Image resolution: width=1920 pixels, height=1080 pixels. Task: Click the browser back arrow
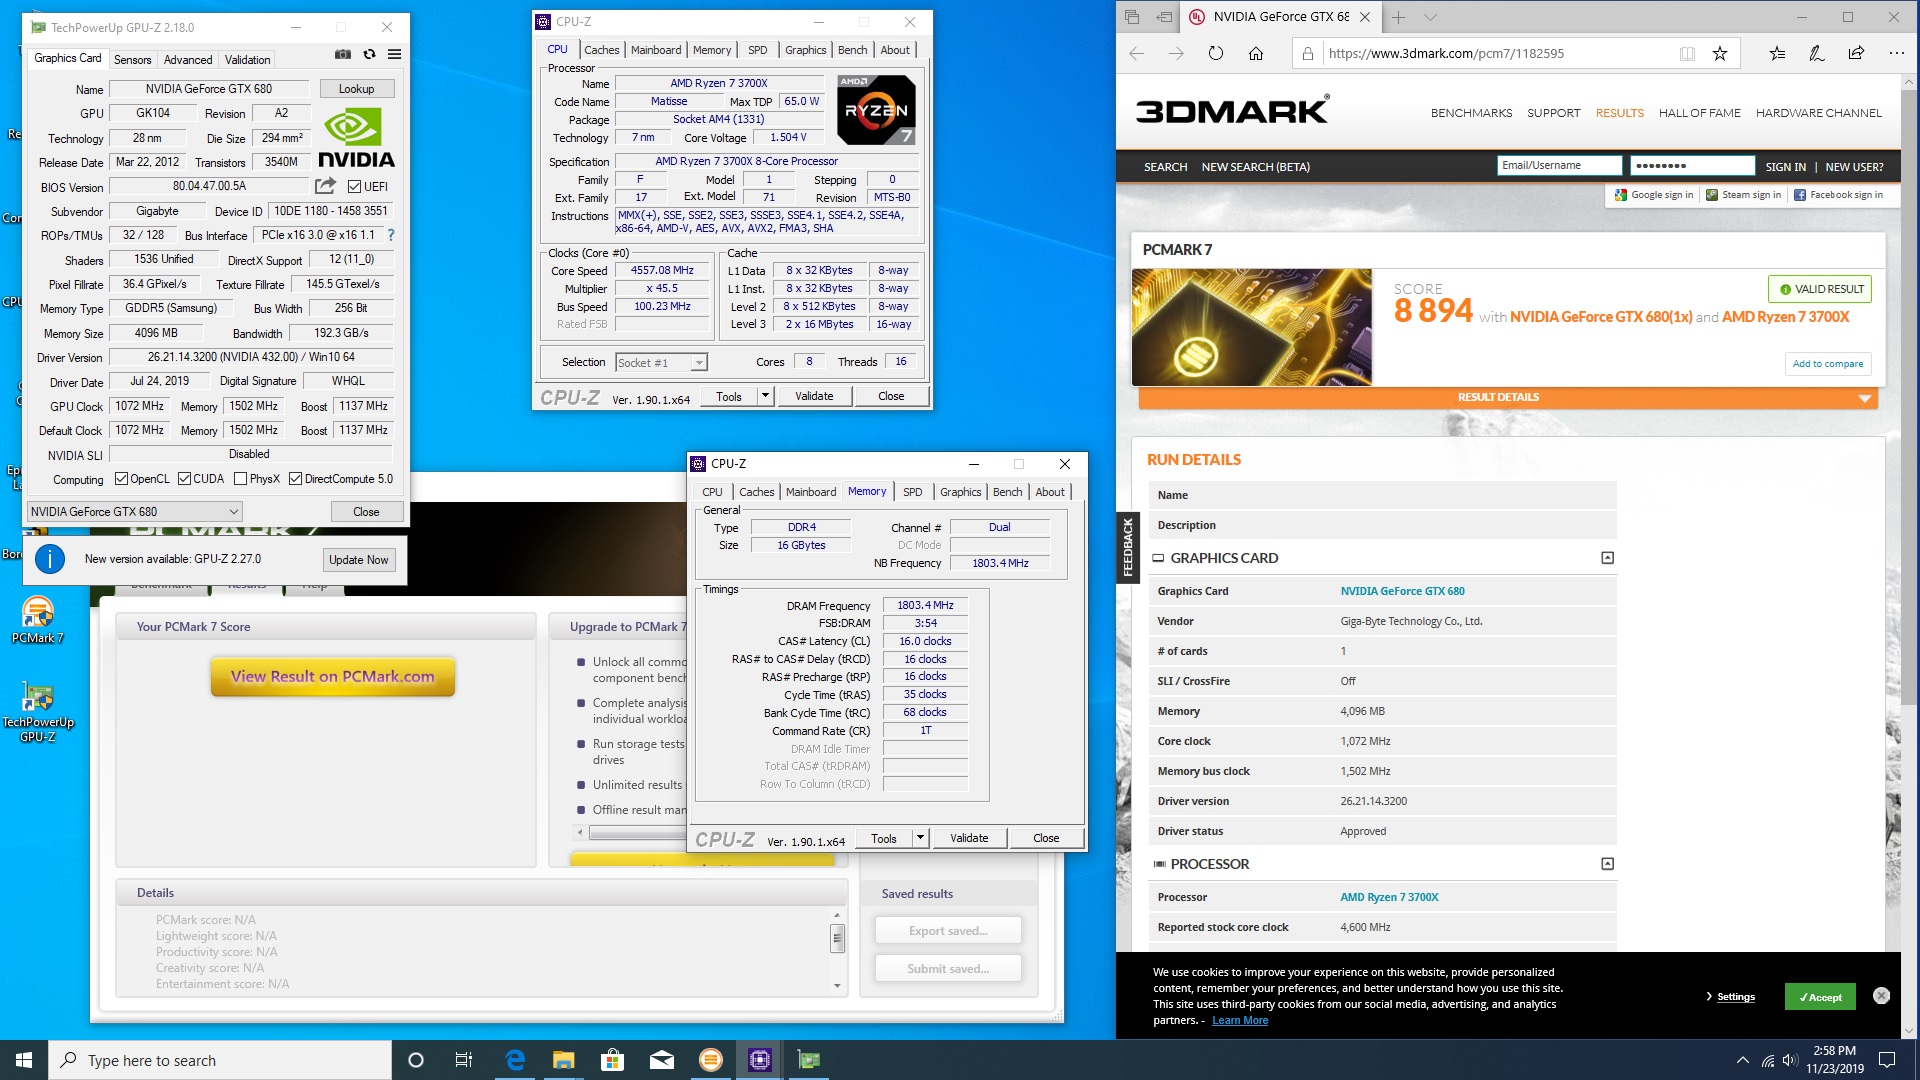click(1136, 53)
